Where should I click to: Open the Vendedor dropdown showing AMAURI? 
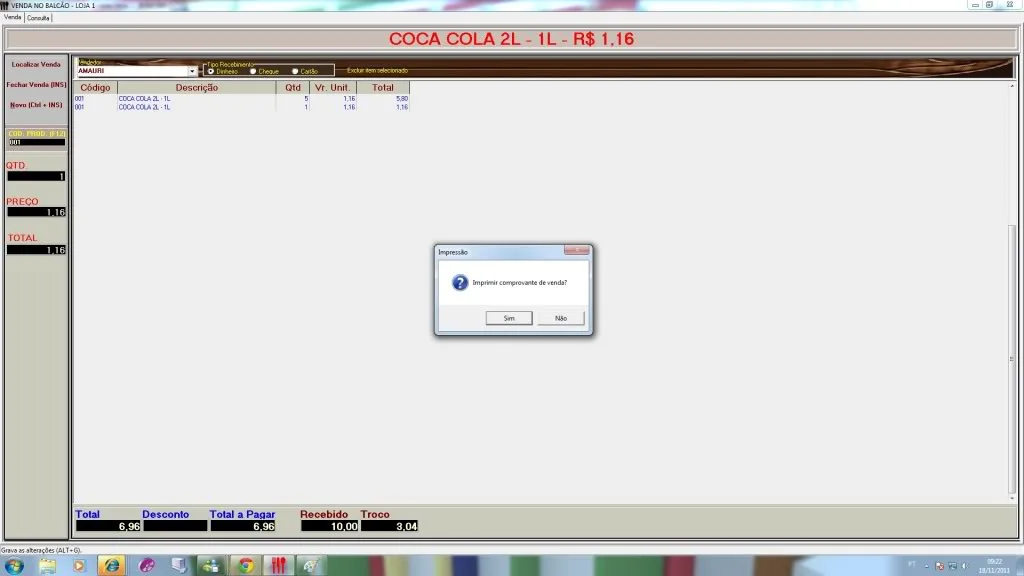pyautogui.click(x=192, y=71)
